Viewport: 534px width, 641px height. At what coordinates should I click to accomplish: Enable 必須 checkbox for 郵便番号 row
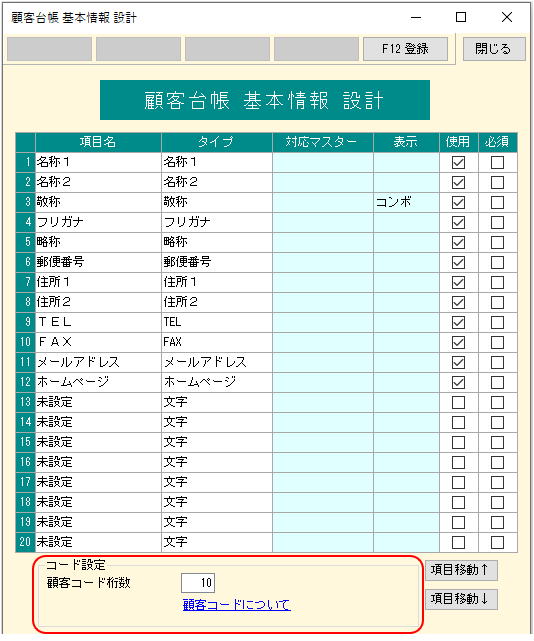coord(497,262)
